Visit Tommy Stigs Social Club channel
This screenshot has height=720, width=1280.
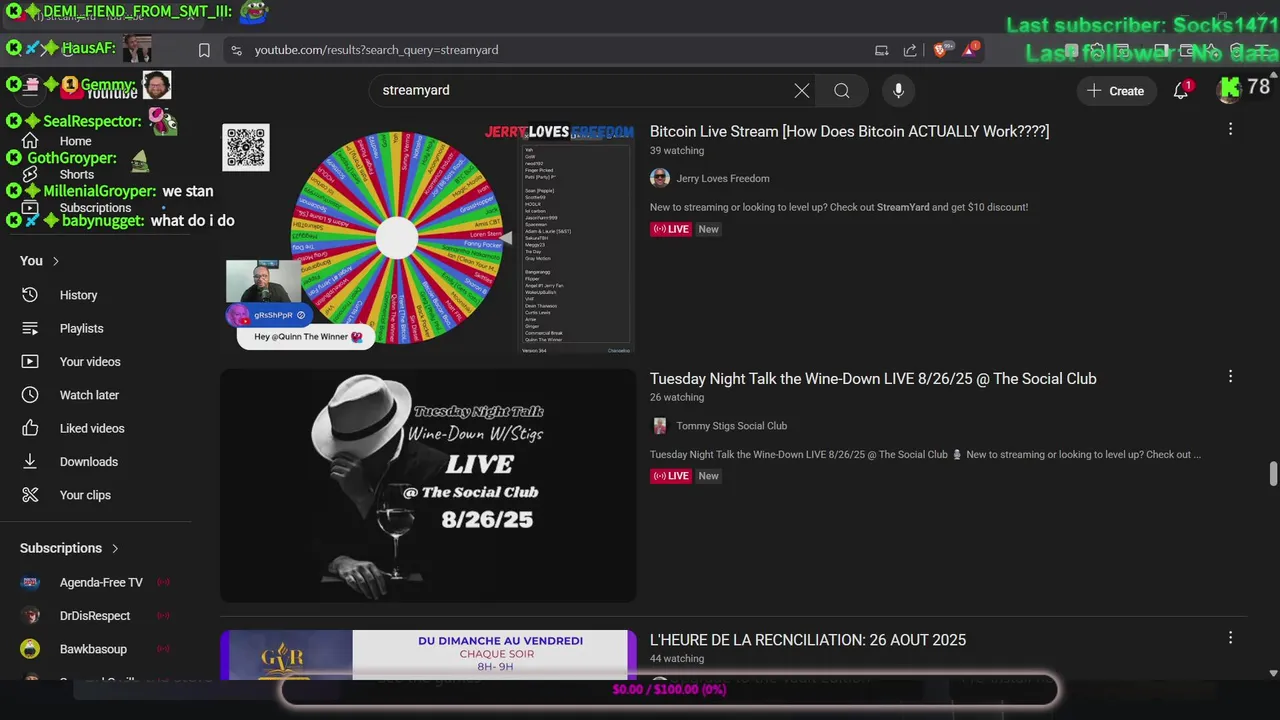[731, 426]
